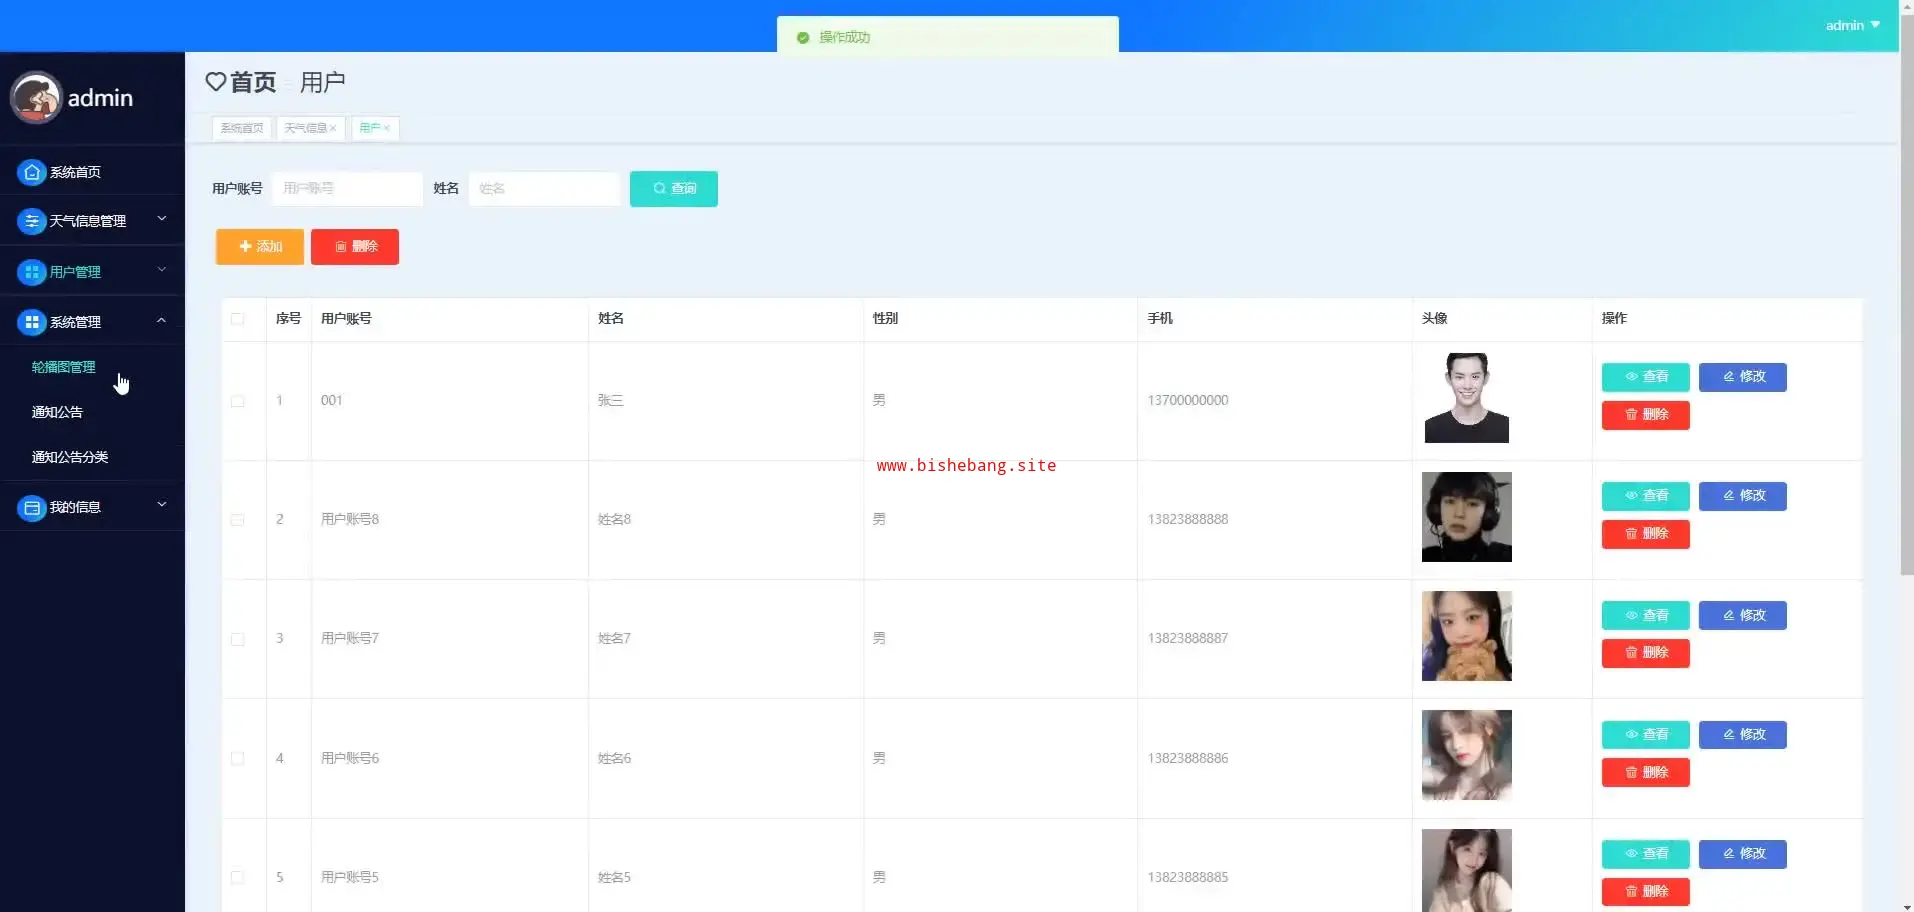This screenshot has width=1914, height=912.
Task: Collapse the 系统管理 menu chevron
Action: (162, 321)
